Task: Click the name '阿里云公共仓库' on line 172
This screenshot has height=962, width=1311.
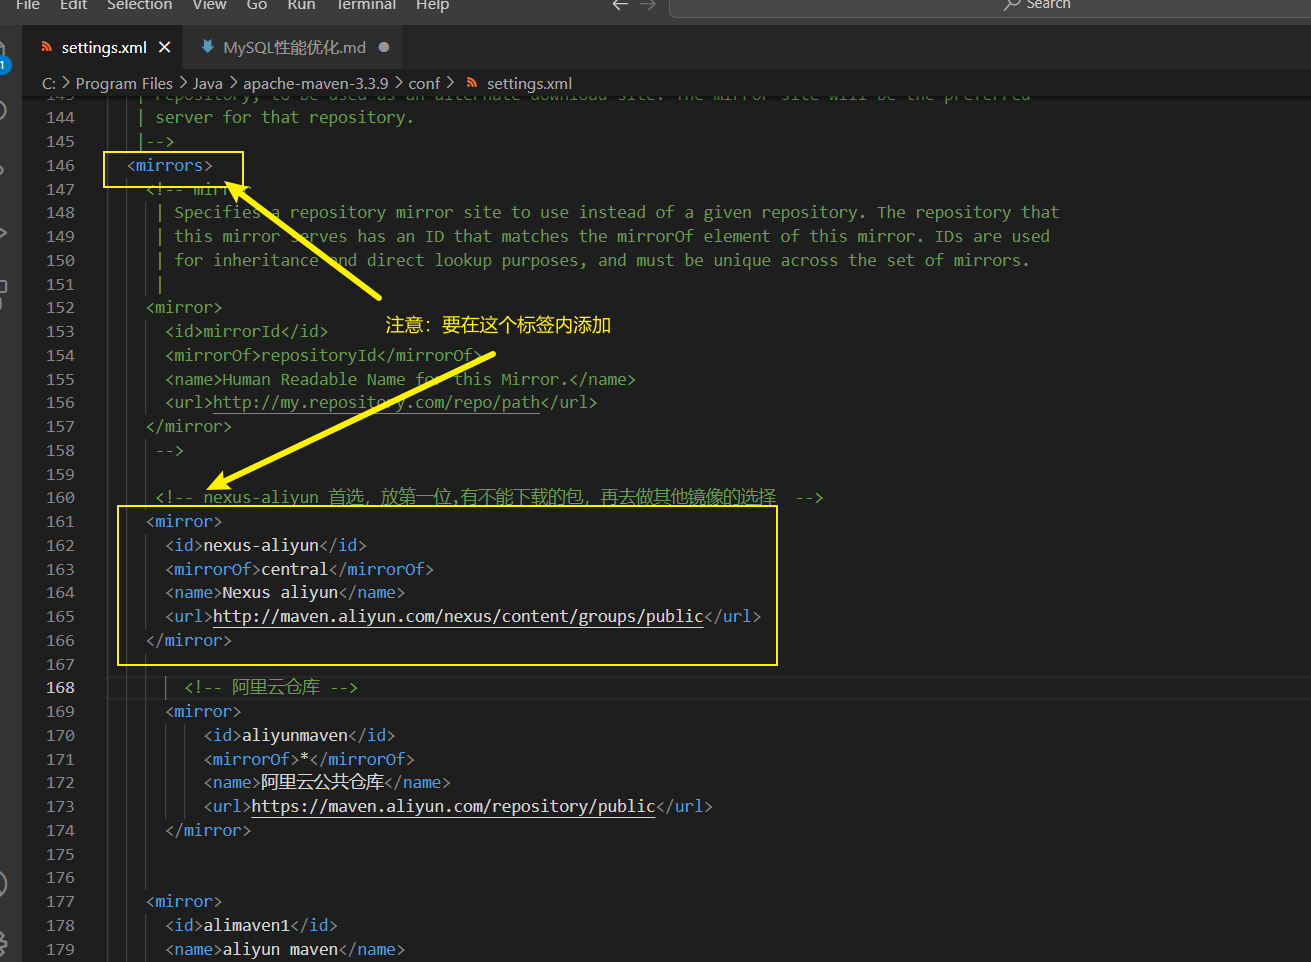Action: [x=322, y=783]
